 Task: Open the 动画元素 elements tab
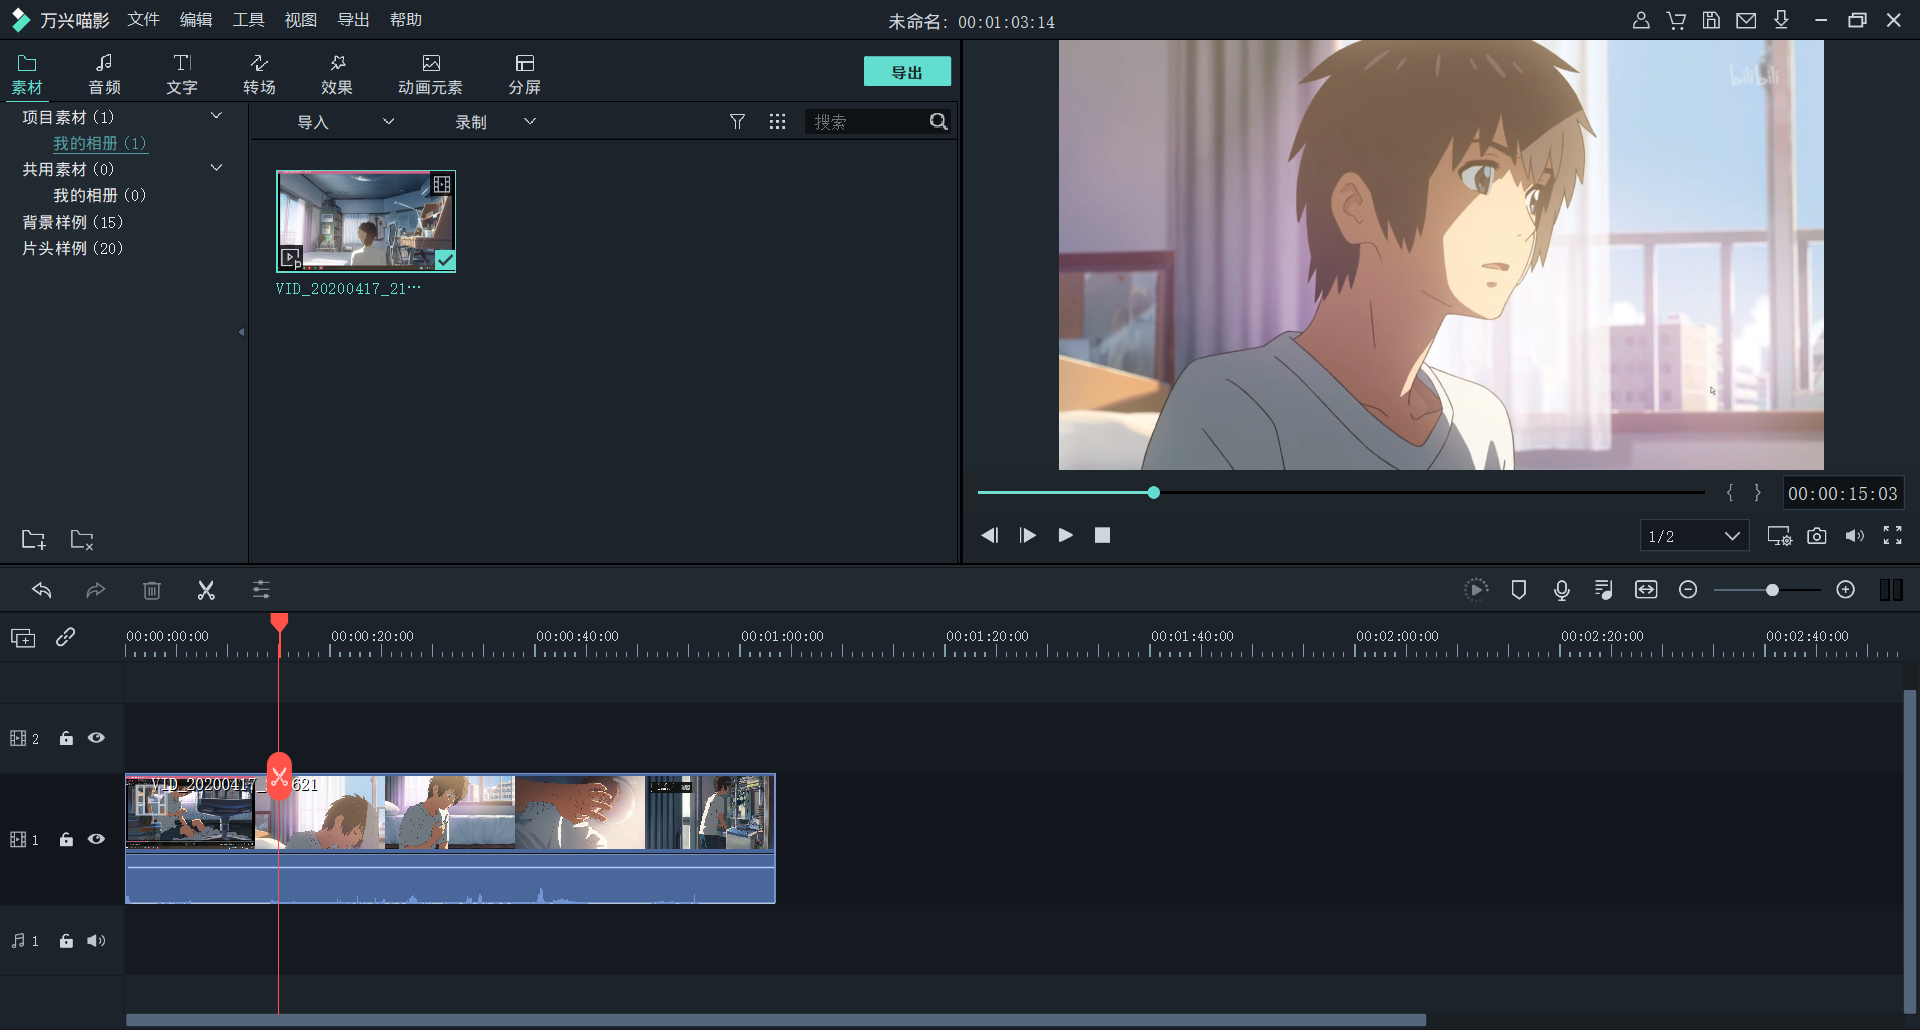[x=430, y=75]
